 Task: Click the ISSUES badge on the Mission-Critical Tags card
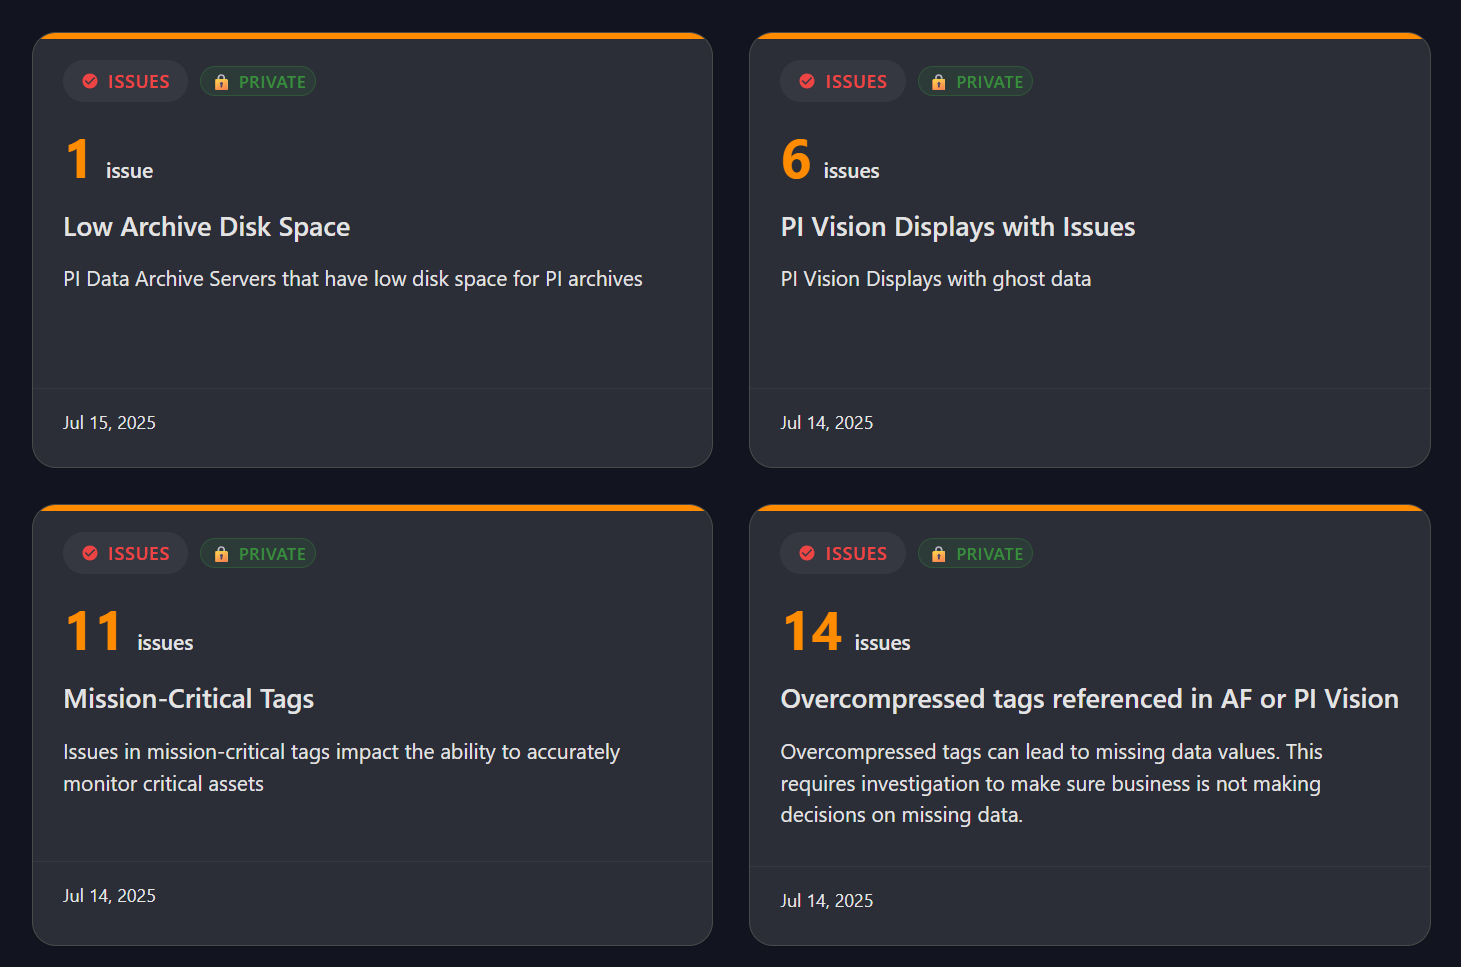[x=125, y=553]
